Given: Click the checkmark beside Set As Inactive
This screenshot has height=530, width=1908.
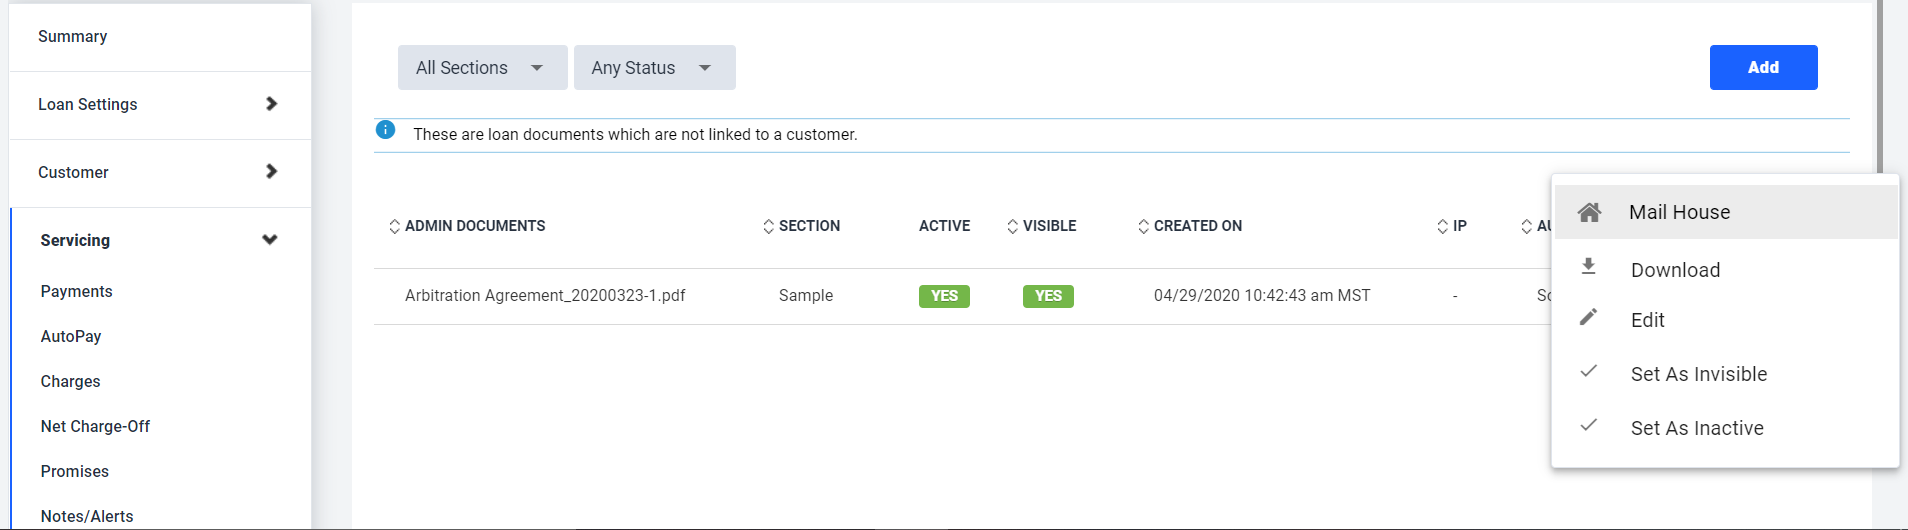Looking at the screenshot, I should point(1588,425).
